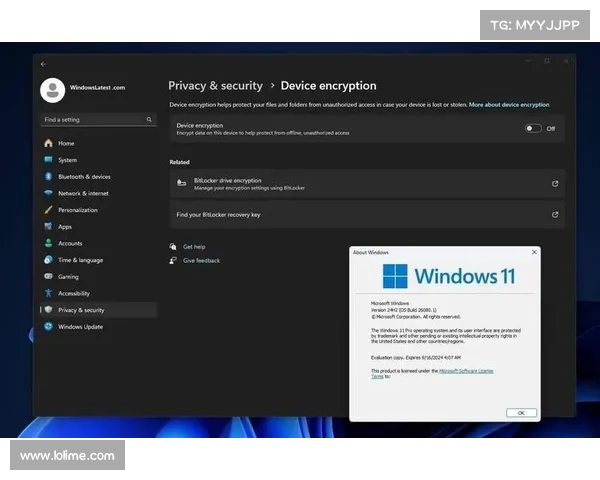Click the Windows 11 logo in About dialog
The height and width of the screenshot is (480, 600).
pyautogui.click(x=395, y=276)
